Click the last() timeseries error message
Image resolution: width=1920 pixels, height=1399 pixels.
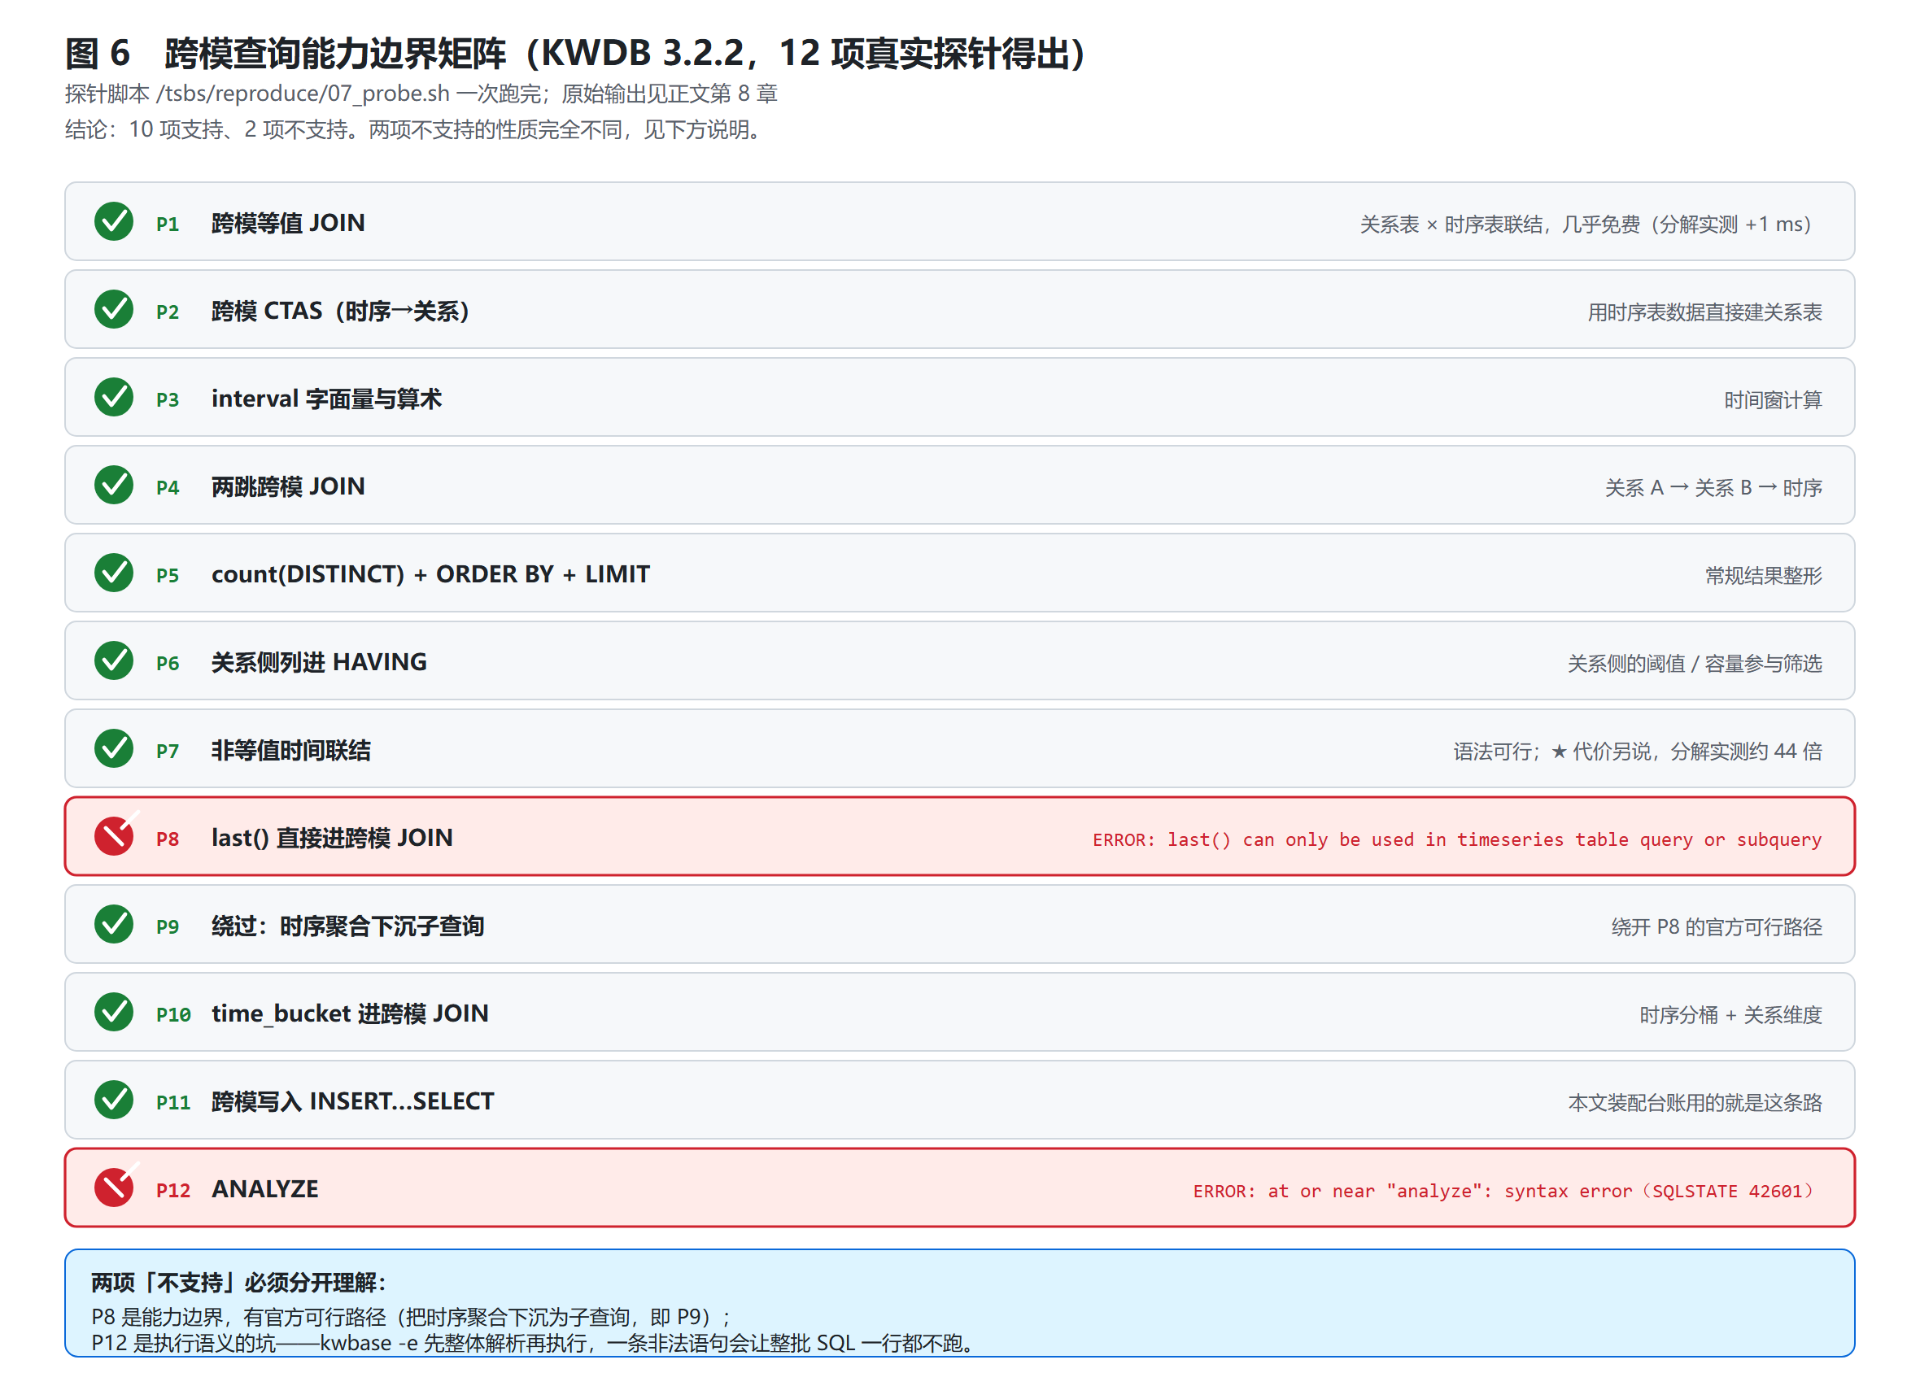pyautogui.click(x=1457, y=840)
